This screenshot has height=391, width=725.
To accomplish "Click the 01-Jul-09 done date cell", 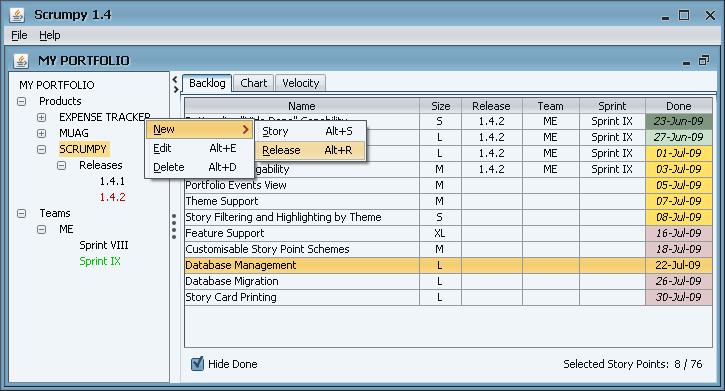I will coord(678,153).
